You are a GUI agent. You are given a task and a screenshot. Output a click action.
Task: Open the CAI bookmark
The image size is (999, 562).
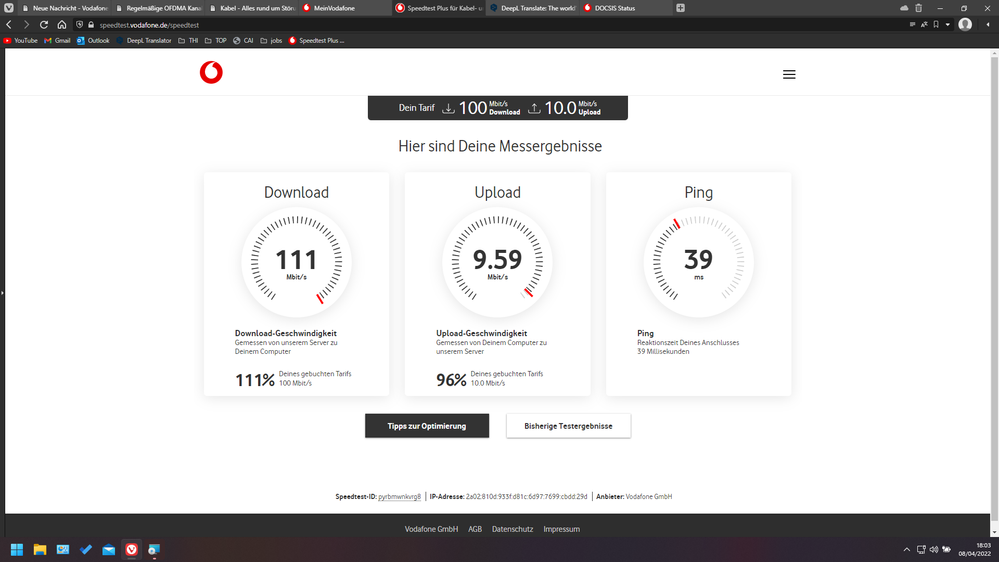click(x=243, y=40)
